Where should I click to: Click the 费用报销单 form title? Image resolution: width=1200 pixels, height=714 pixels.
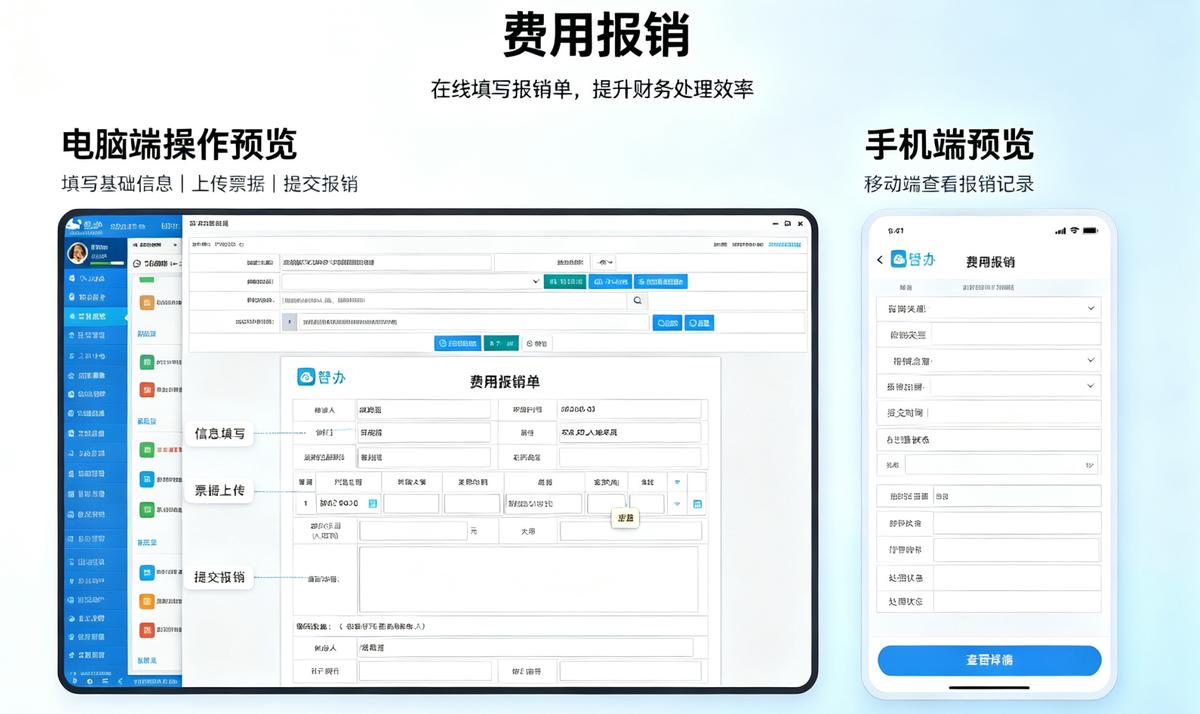pos(505,381)
